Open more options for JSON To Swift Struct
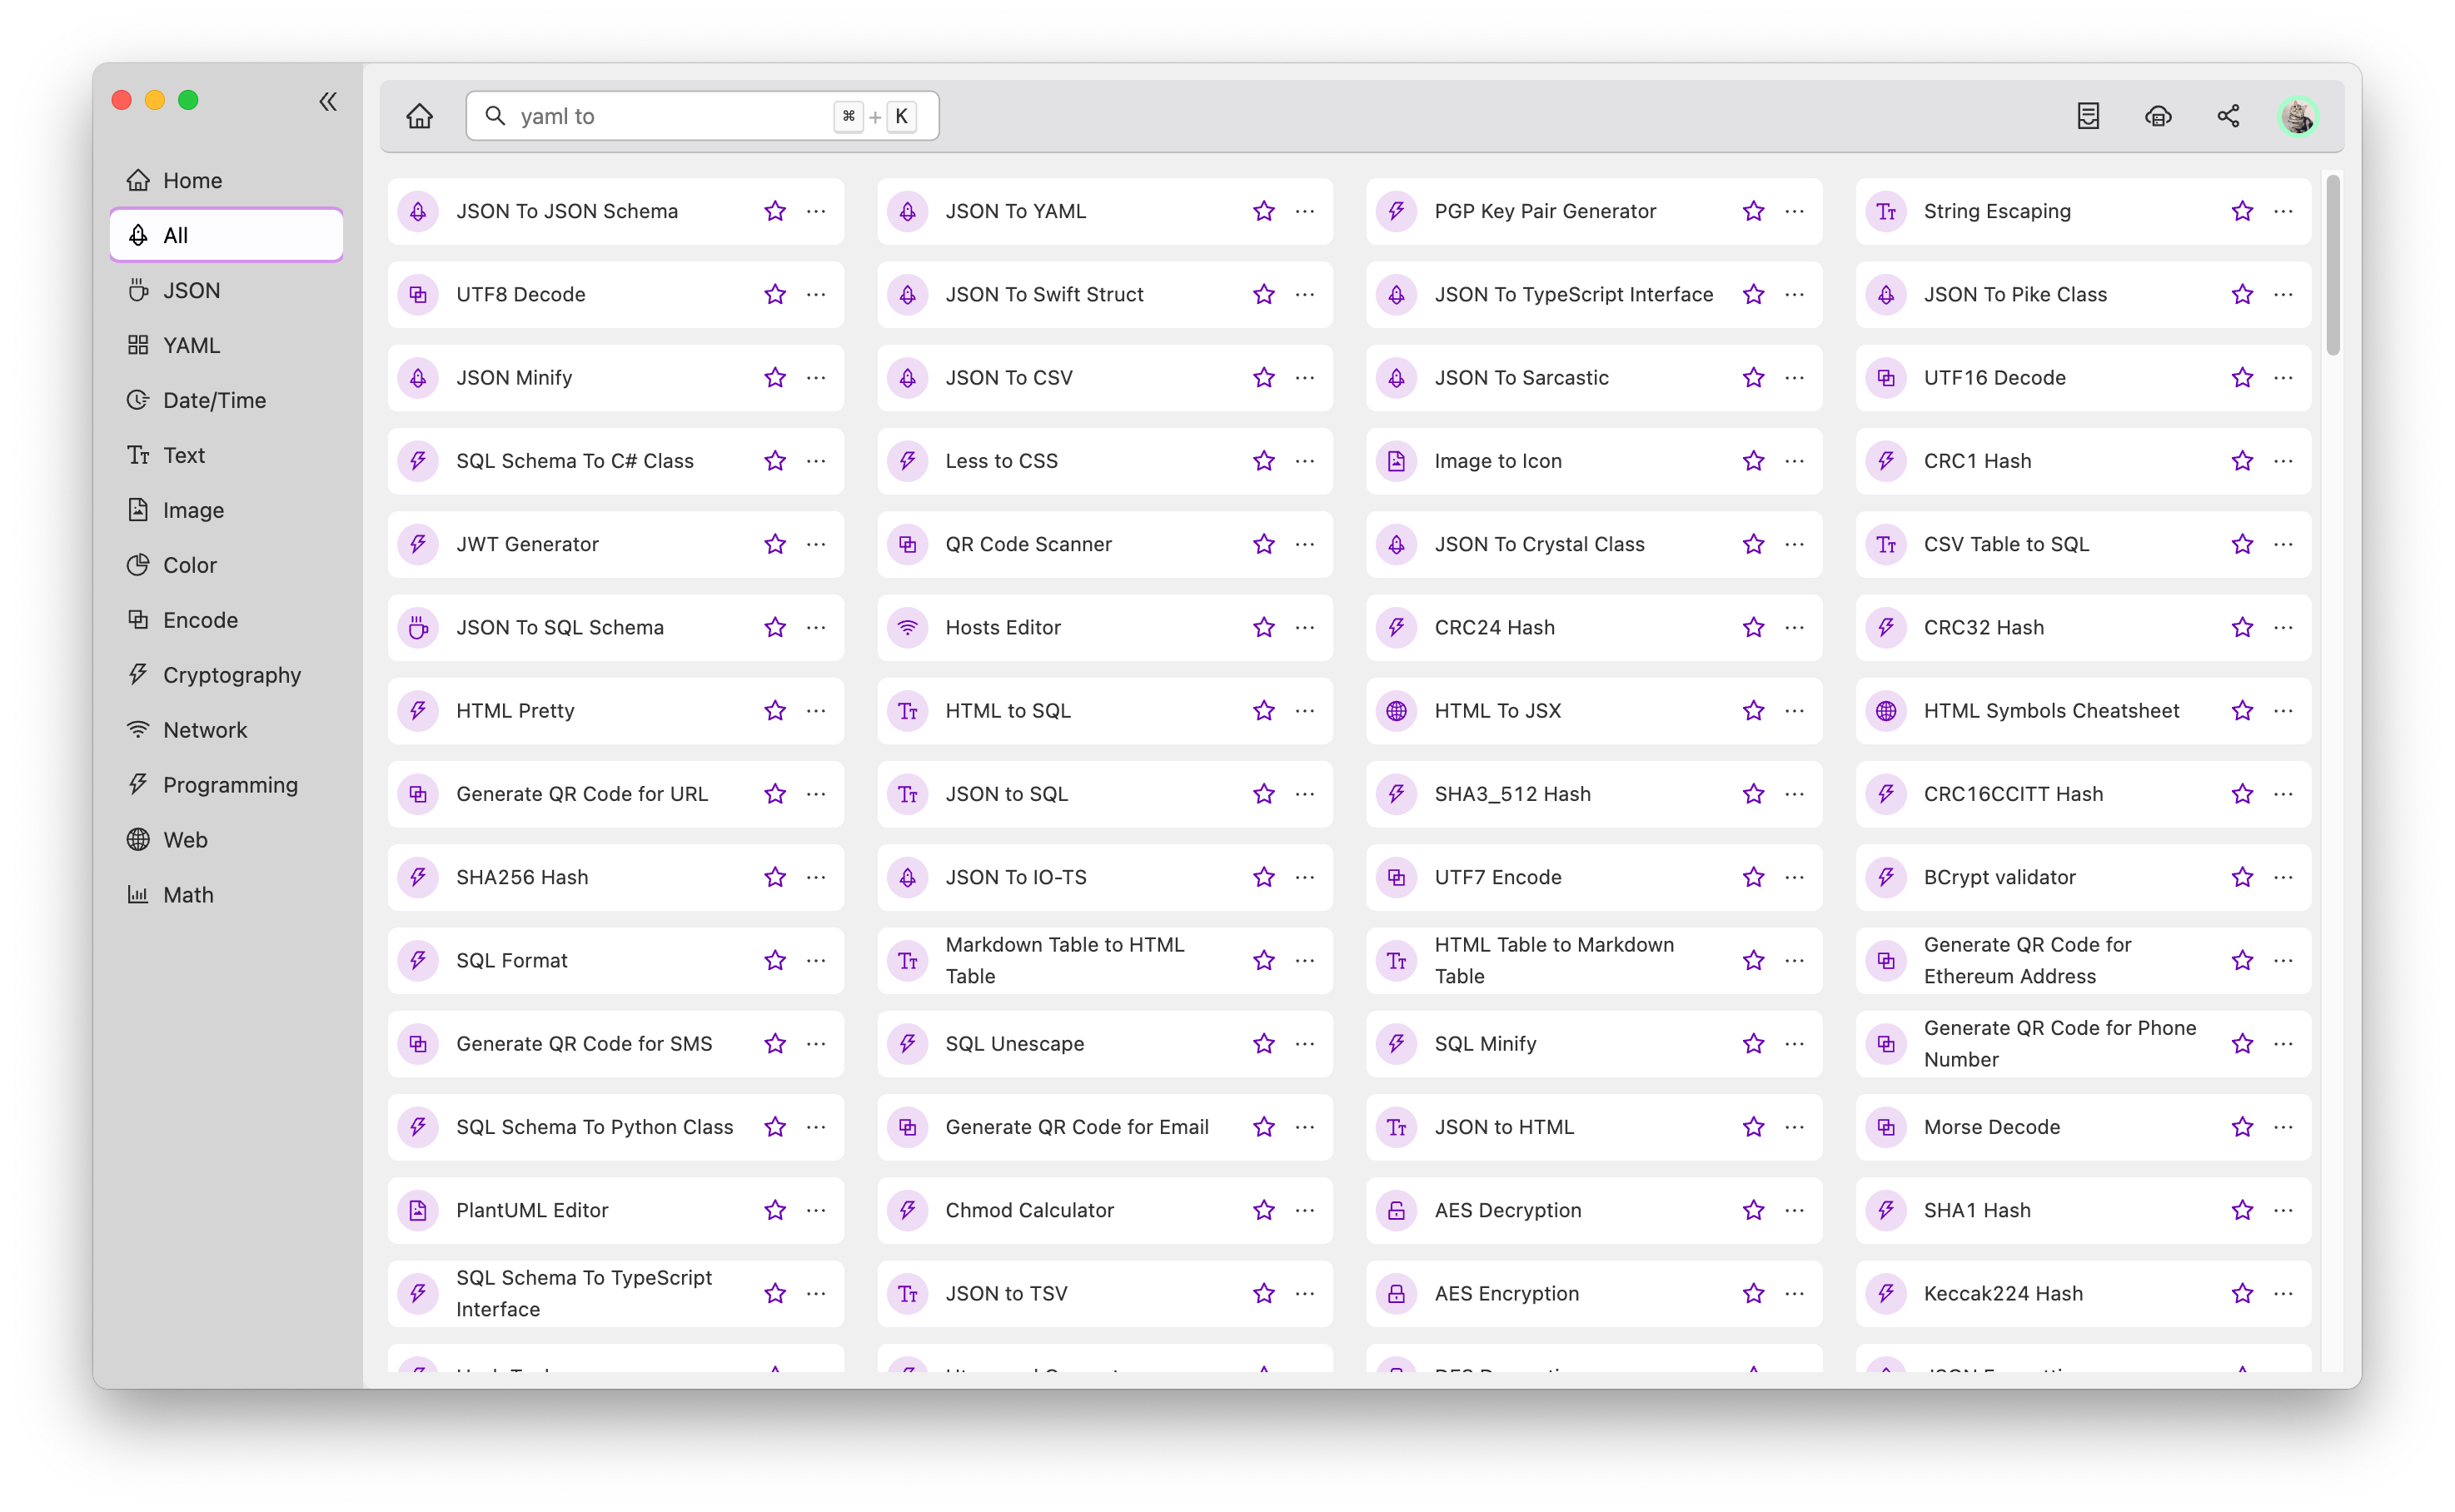Image resolution: width=2455 pixels, height=1512 pixels. [1305, 294]
